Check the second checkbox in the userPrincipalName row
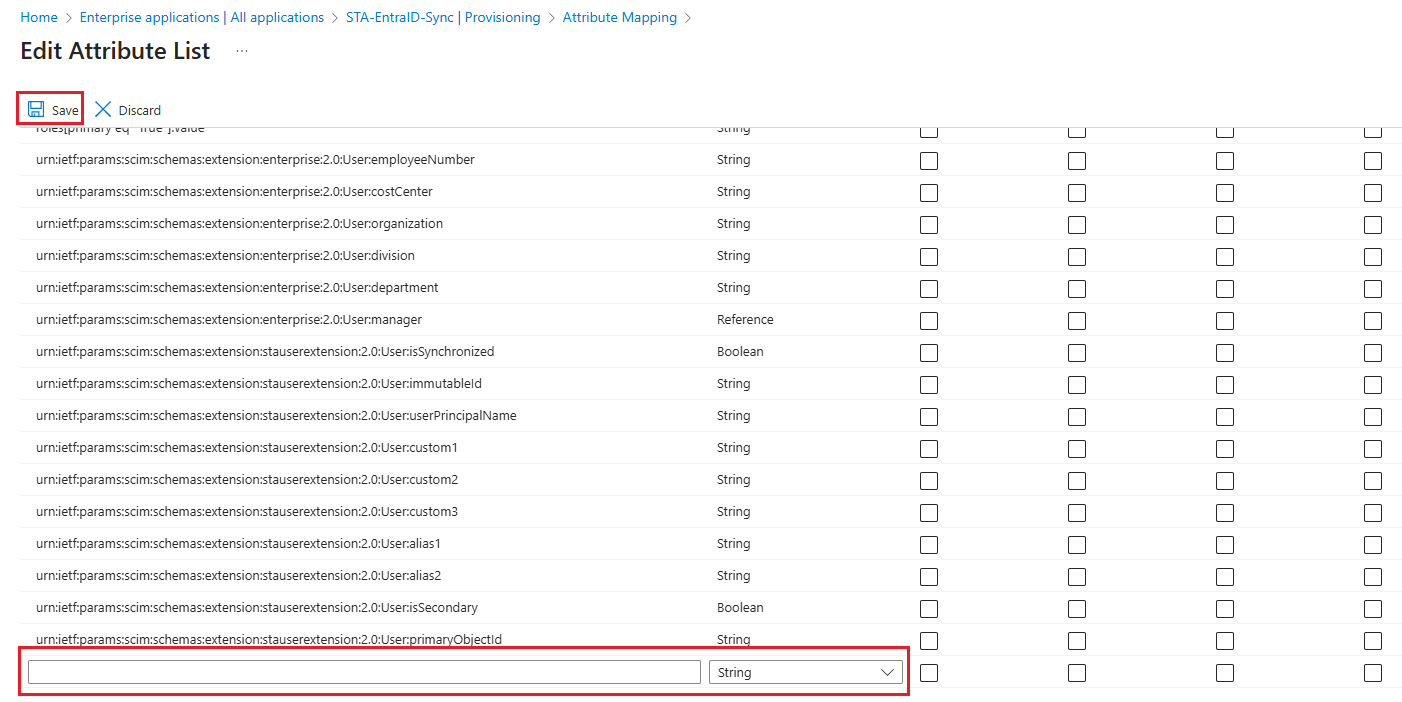The height and width of the screenshot is (702, 1402). (1077, 417)
